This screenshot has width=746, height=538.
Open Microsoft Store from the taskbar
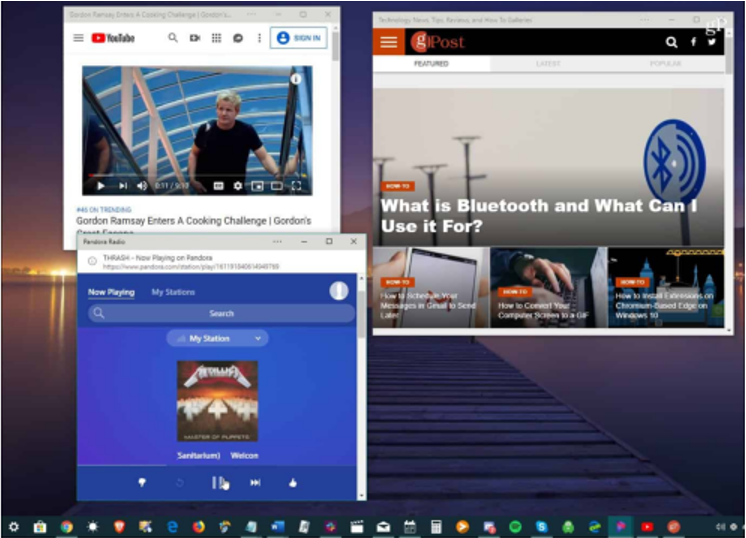tap(40, 527)
